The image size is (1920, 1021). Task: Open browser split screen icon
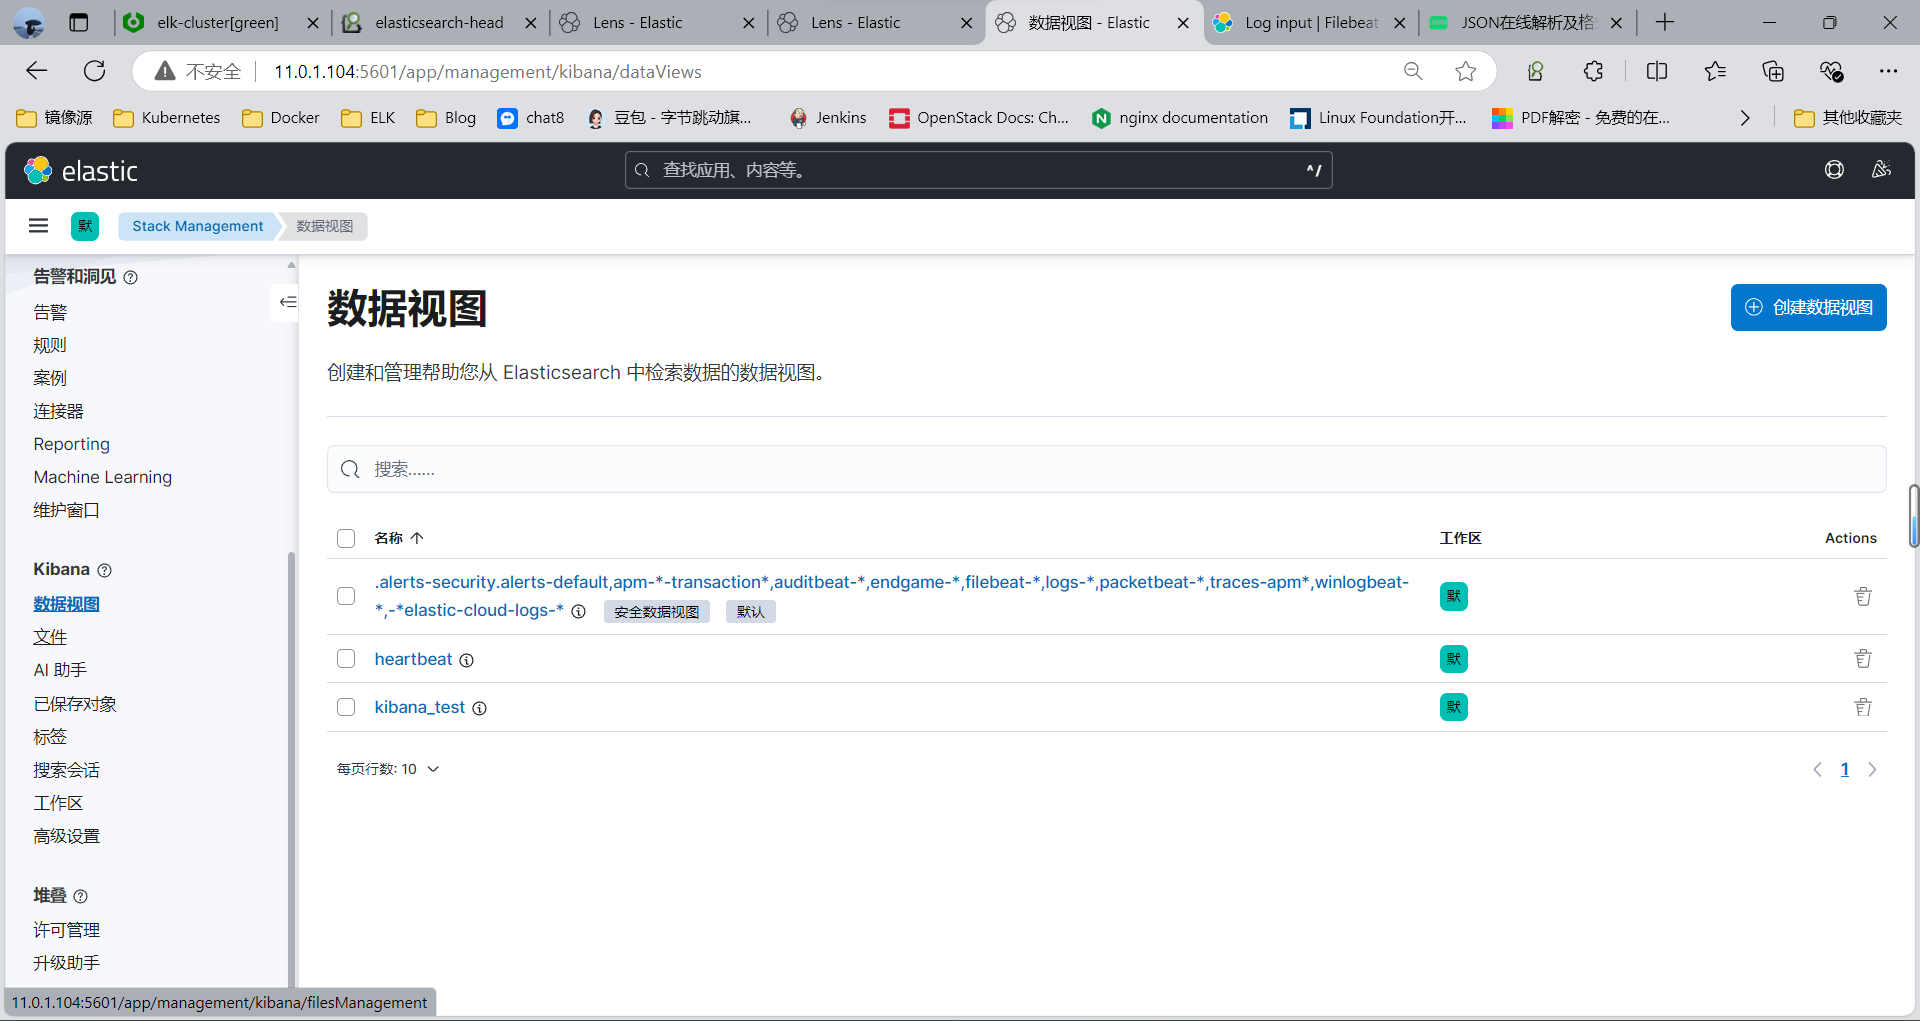(x=1657, y=71)
